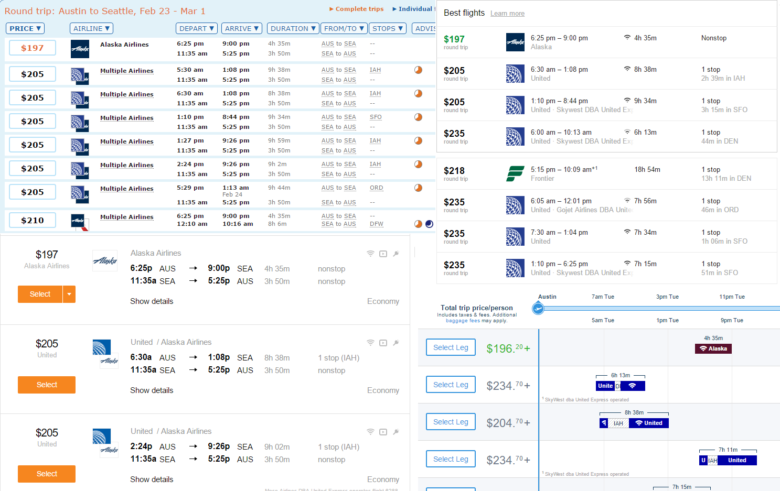Click the video entertainment icon on the 2:24p United card
Image resolution: width=780 pixels, height=491 pixels.
point(383,430)
